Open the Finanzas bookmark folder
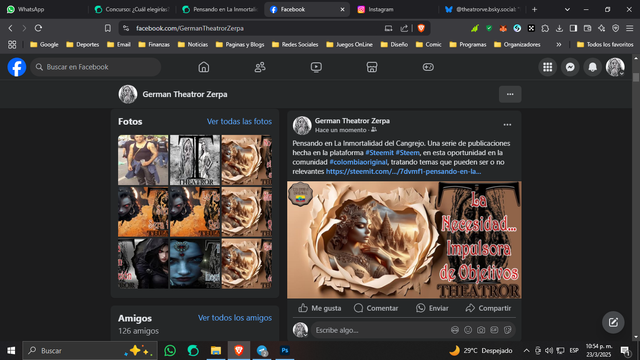The width and height of the screenshot is (640, 360). point(154,44)
